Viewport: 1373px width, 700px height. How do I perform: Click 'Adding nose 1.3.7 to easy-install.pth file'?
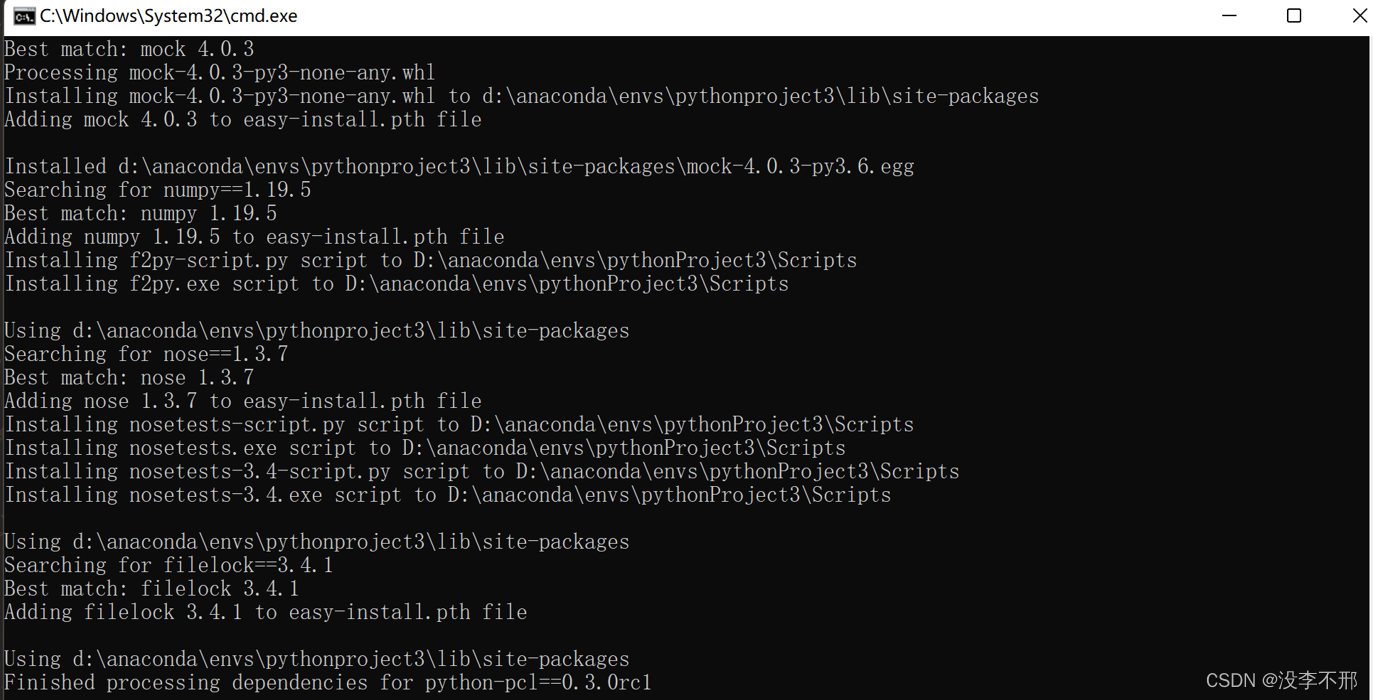tap(246, 400)
